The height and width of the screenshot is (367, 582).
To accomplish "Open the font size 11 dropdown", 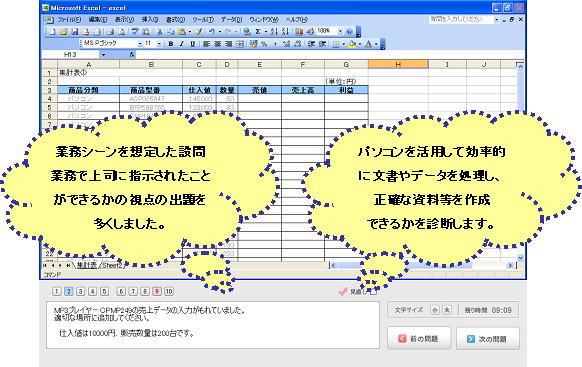I will click(159, 44).
